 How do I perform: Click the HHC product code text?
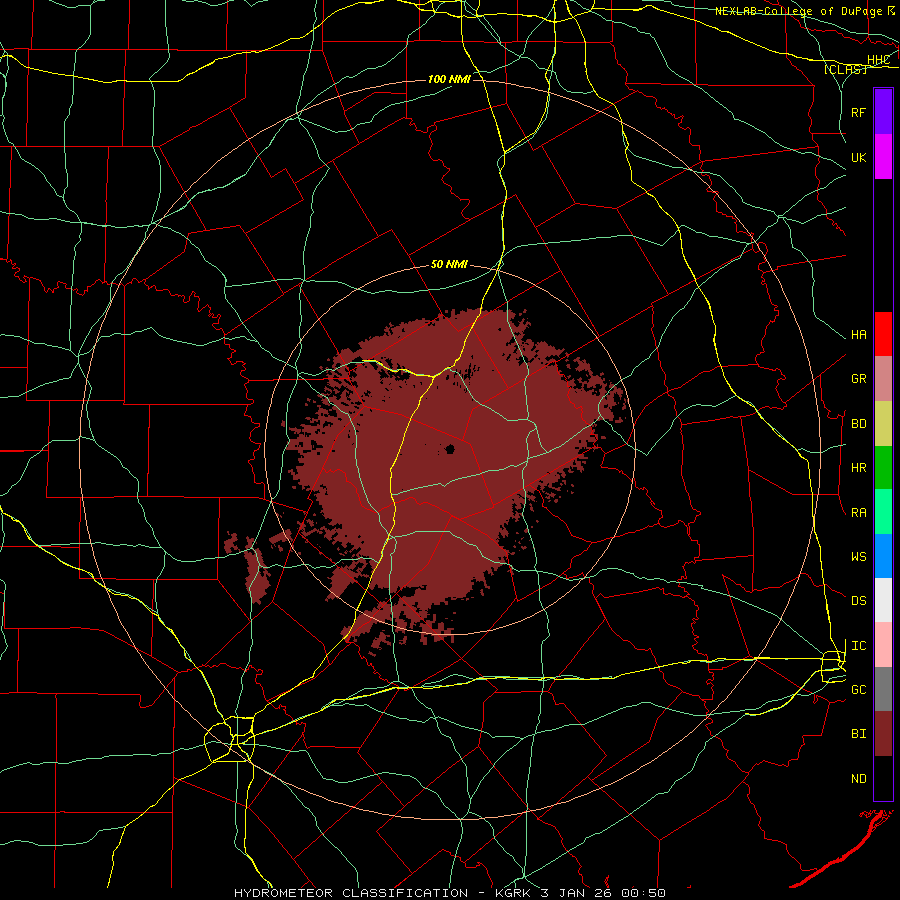coord(878,60)
